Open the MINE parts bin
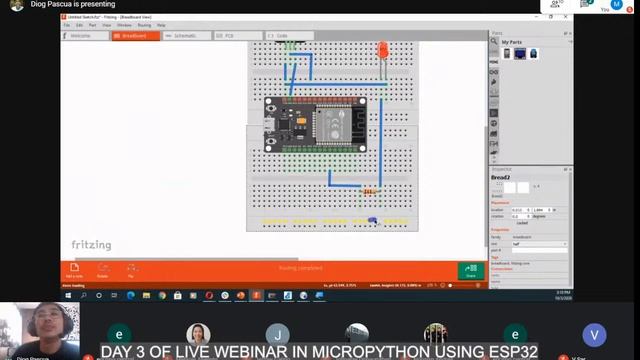Screen dimensions: 640x360 coord(494,62)
